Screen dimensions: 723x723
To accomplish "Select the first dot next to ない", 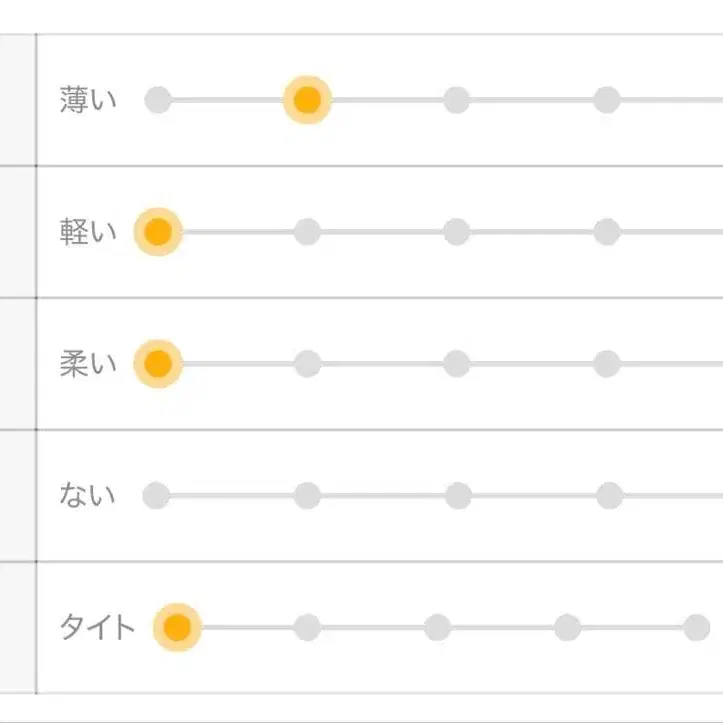I will pos(156,495).
